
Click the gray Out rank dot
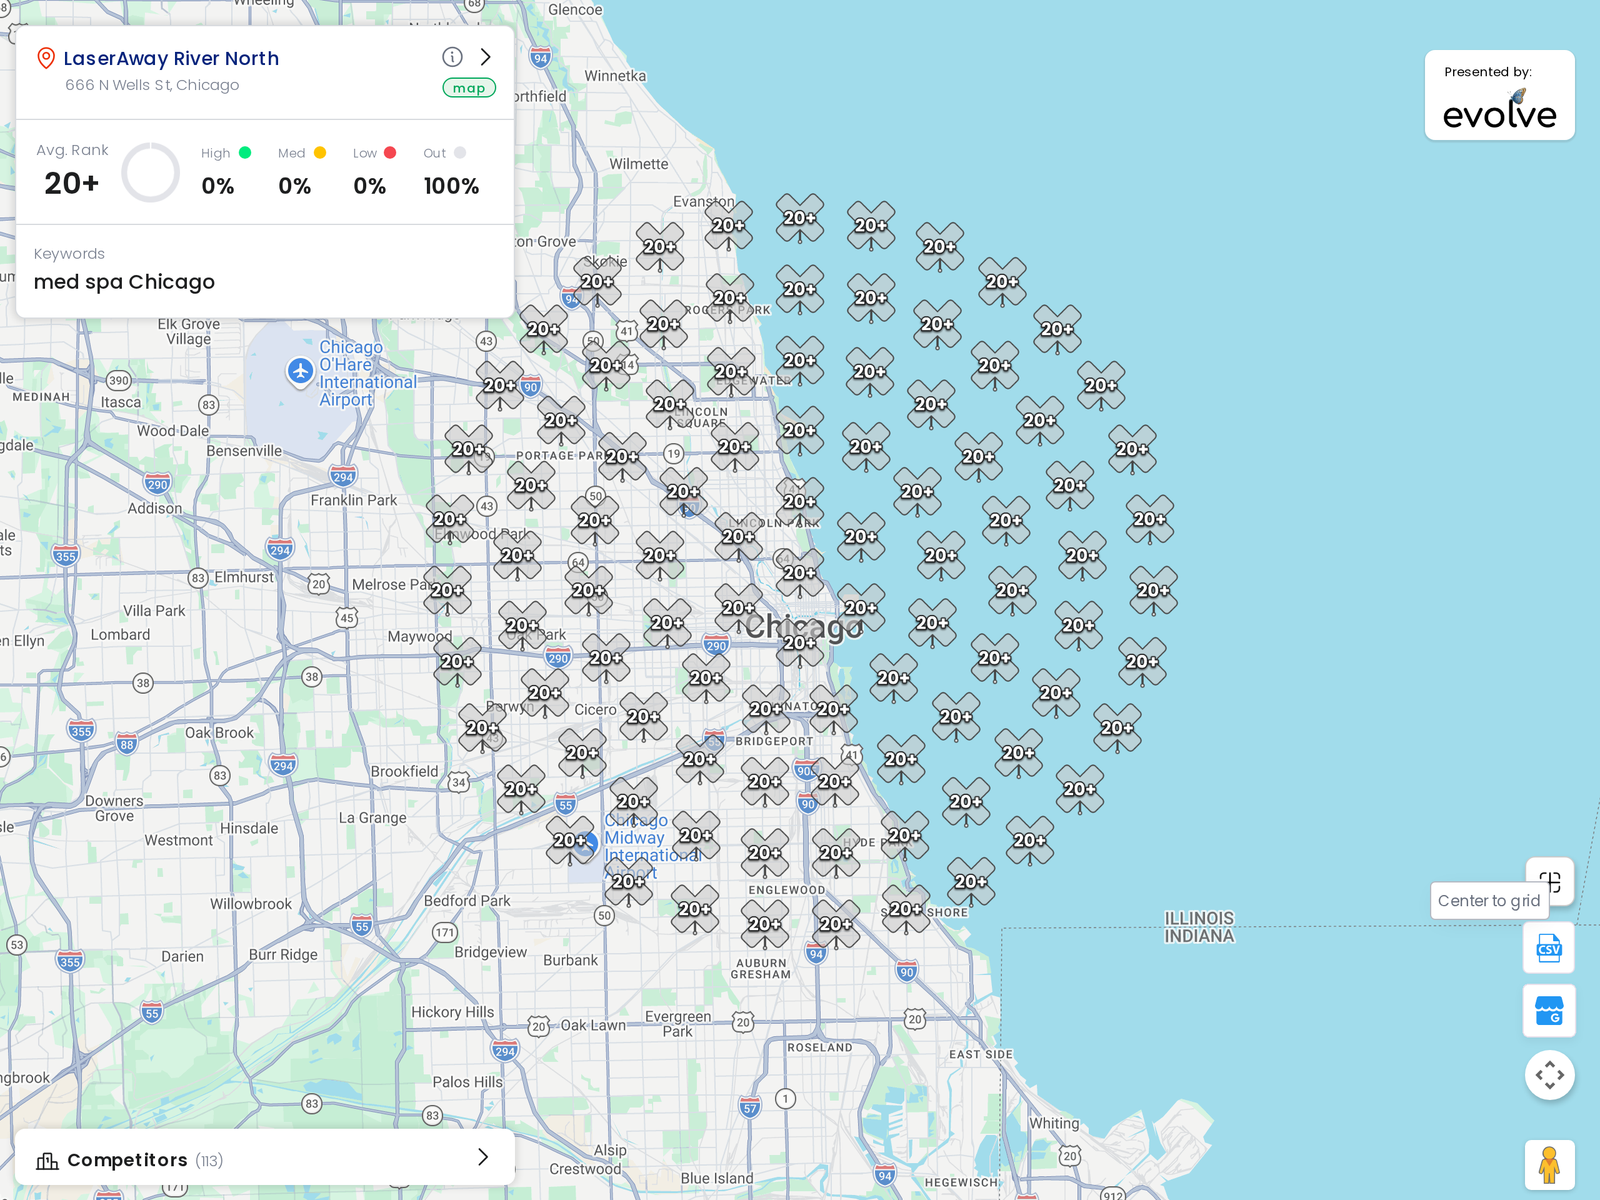click(x=460, y=153)
